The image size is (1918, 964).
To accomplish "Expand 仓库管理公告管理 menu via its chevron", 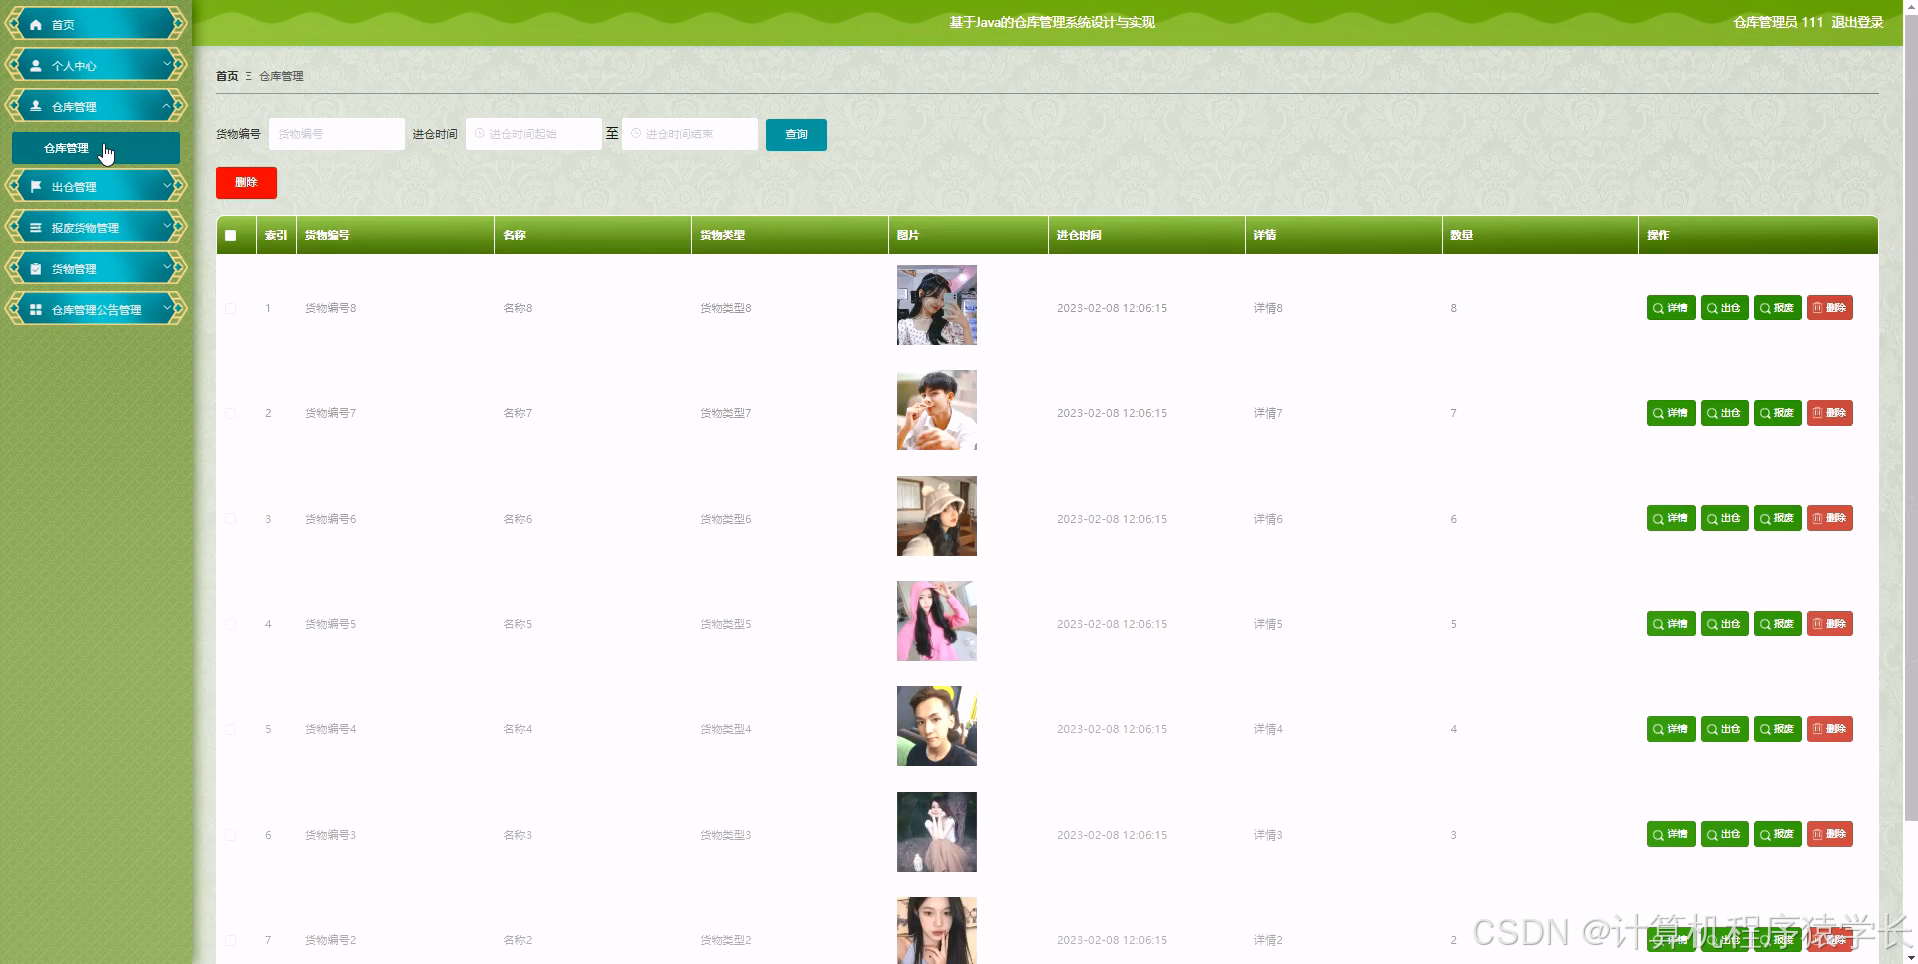I will point(167,309).
